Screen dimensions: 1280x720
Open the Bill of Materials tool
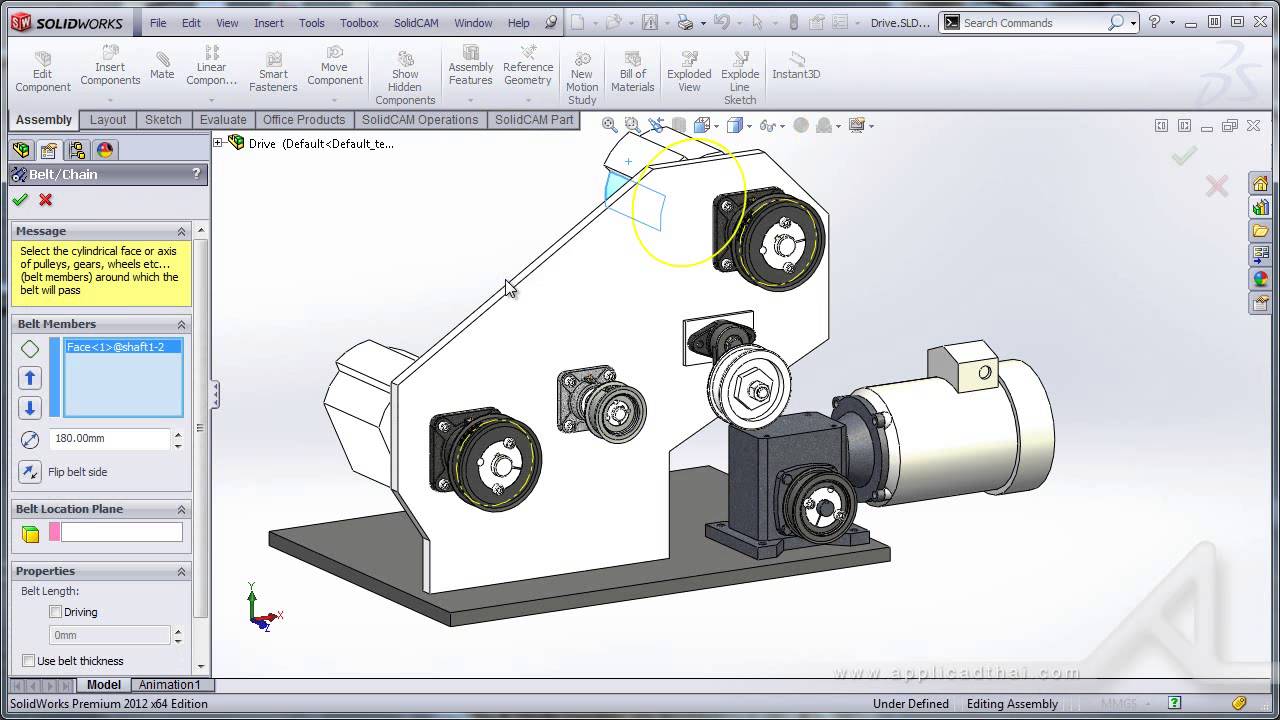point(632,70)
